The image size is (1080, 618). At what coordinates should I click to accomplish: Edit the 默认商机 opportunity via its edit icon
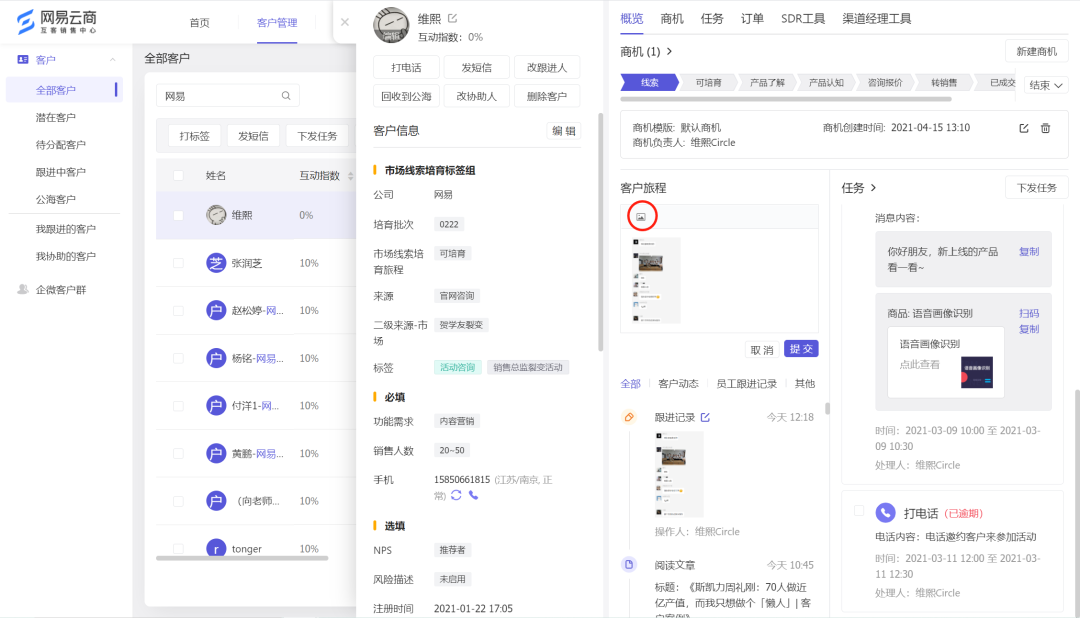pyautogui.click(x=1023, y=128)
